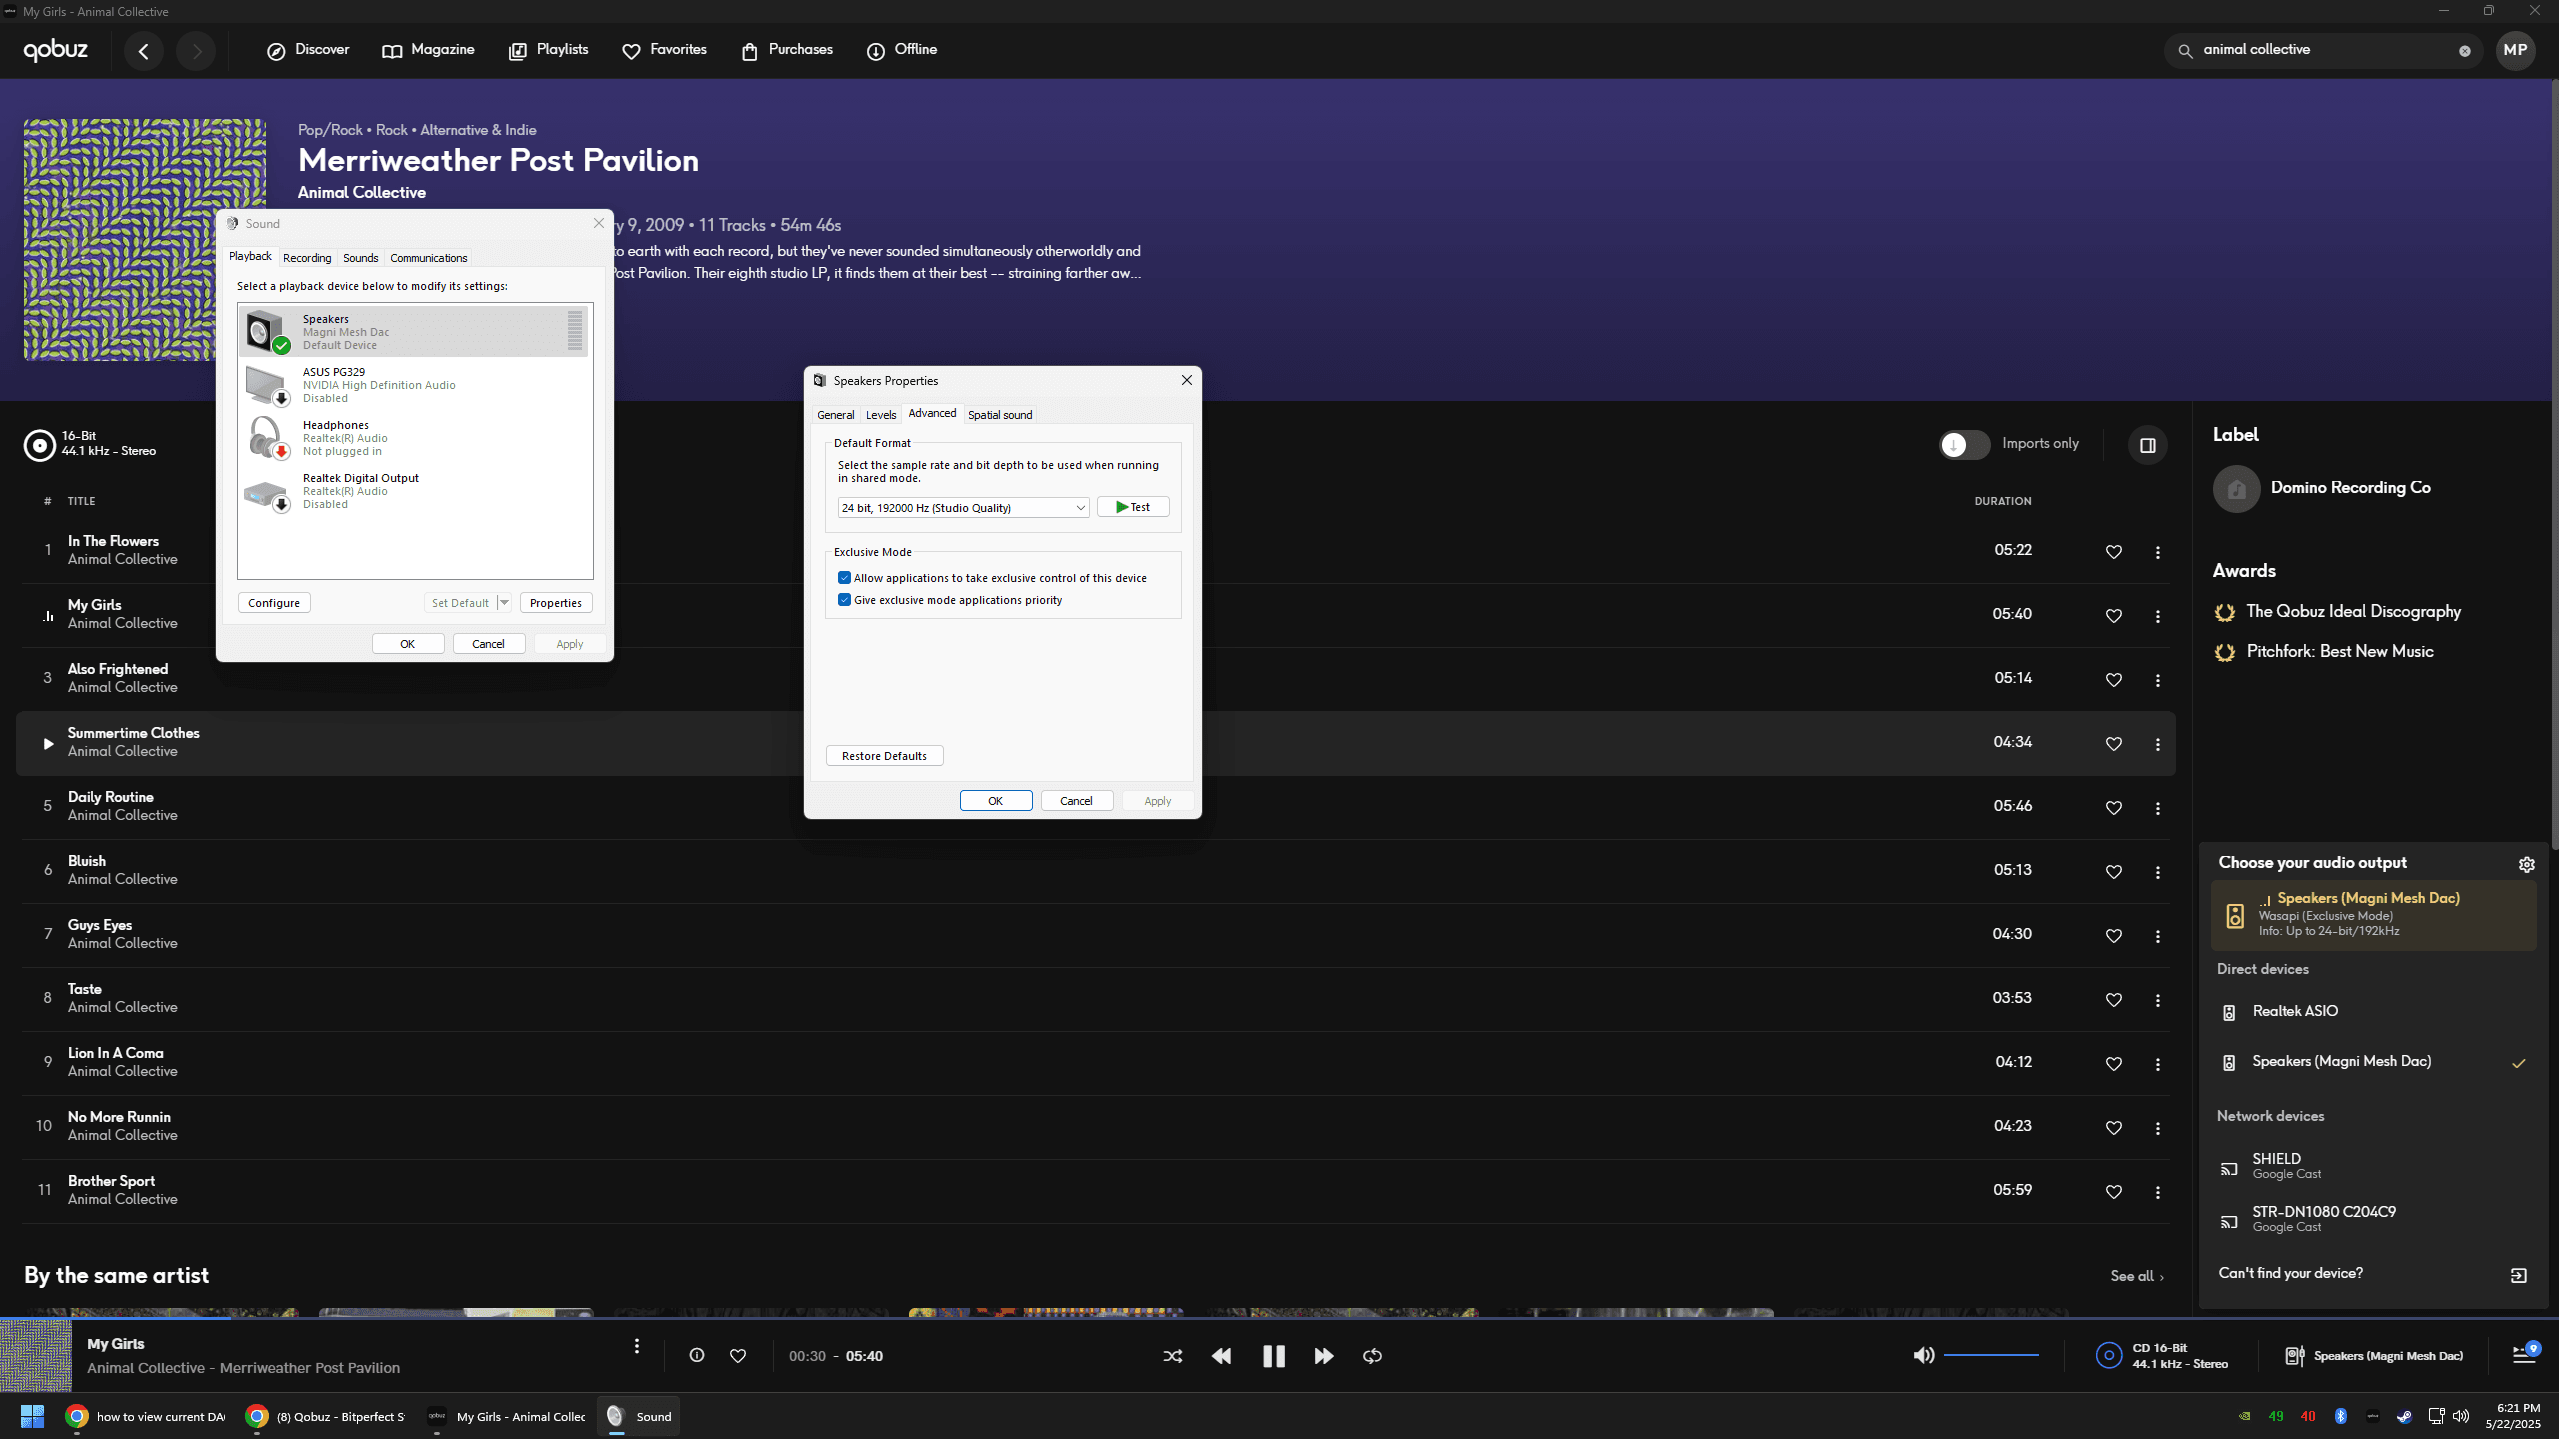The width and height of the screenshot is (2559, 1439).
Task: Open Domino Recording Co label page
Action: pos(2350,488)
